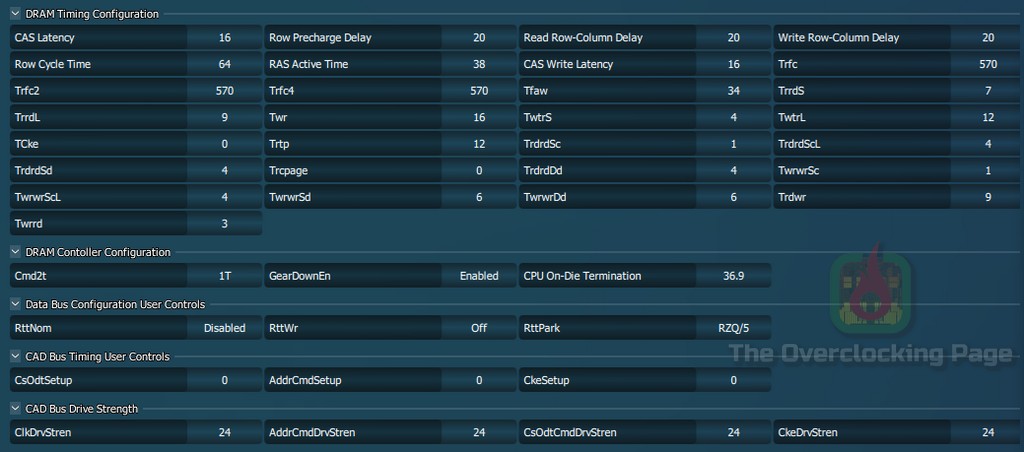The image size is (1024, 452).
Task: Click the CPU On-Die Termination value
Action: (733, 276)
